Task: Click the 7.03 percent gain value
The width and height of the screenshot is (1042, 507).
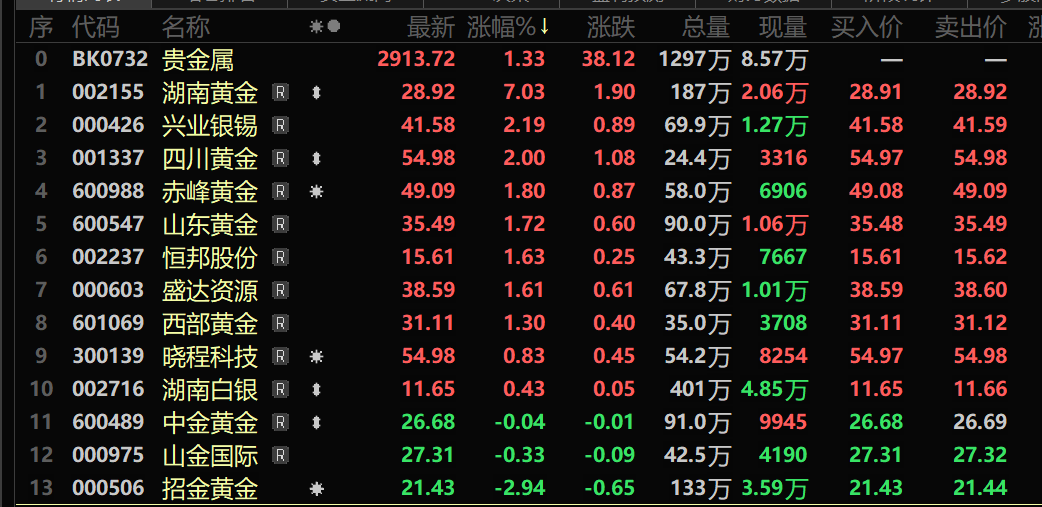Action: click(524, 92)
